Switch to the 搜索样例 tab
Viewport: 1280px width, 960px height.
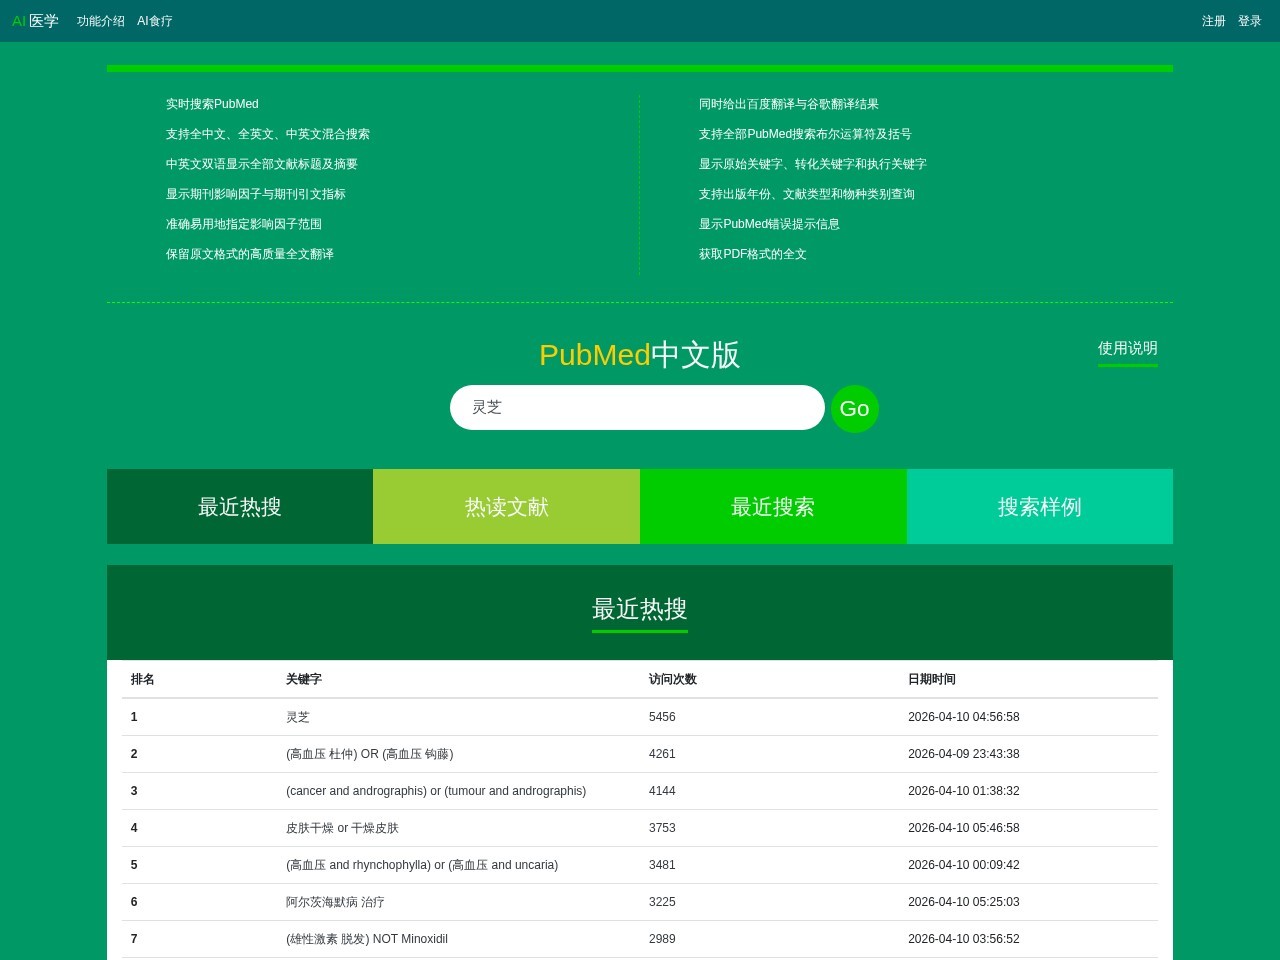tap(1039, 506)
